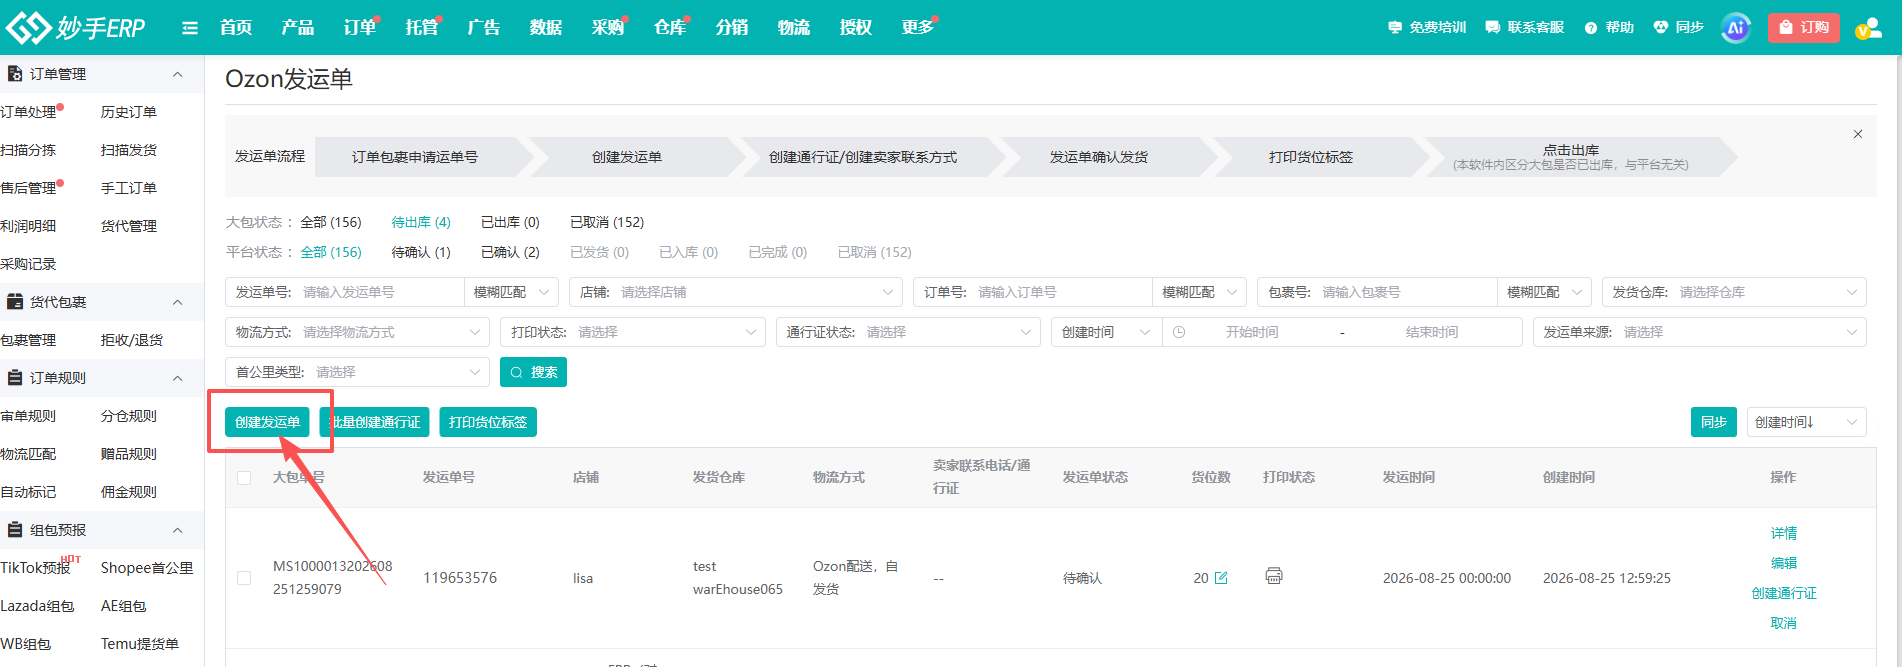1902x667 pixels.
Task: Open the 订单 top menu
Action: pyautogui.click(x=360, y=28)
